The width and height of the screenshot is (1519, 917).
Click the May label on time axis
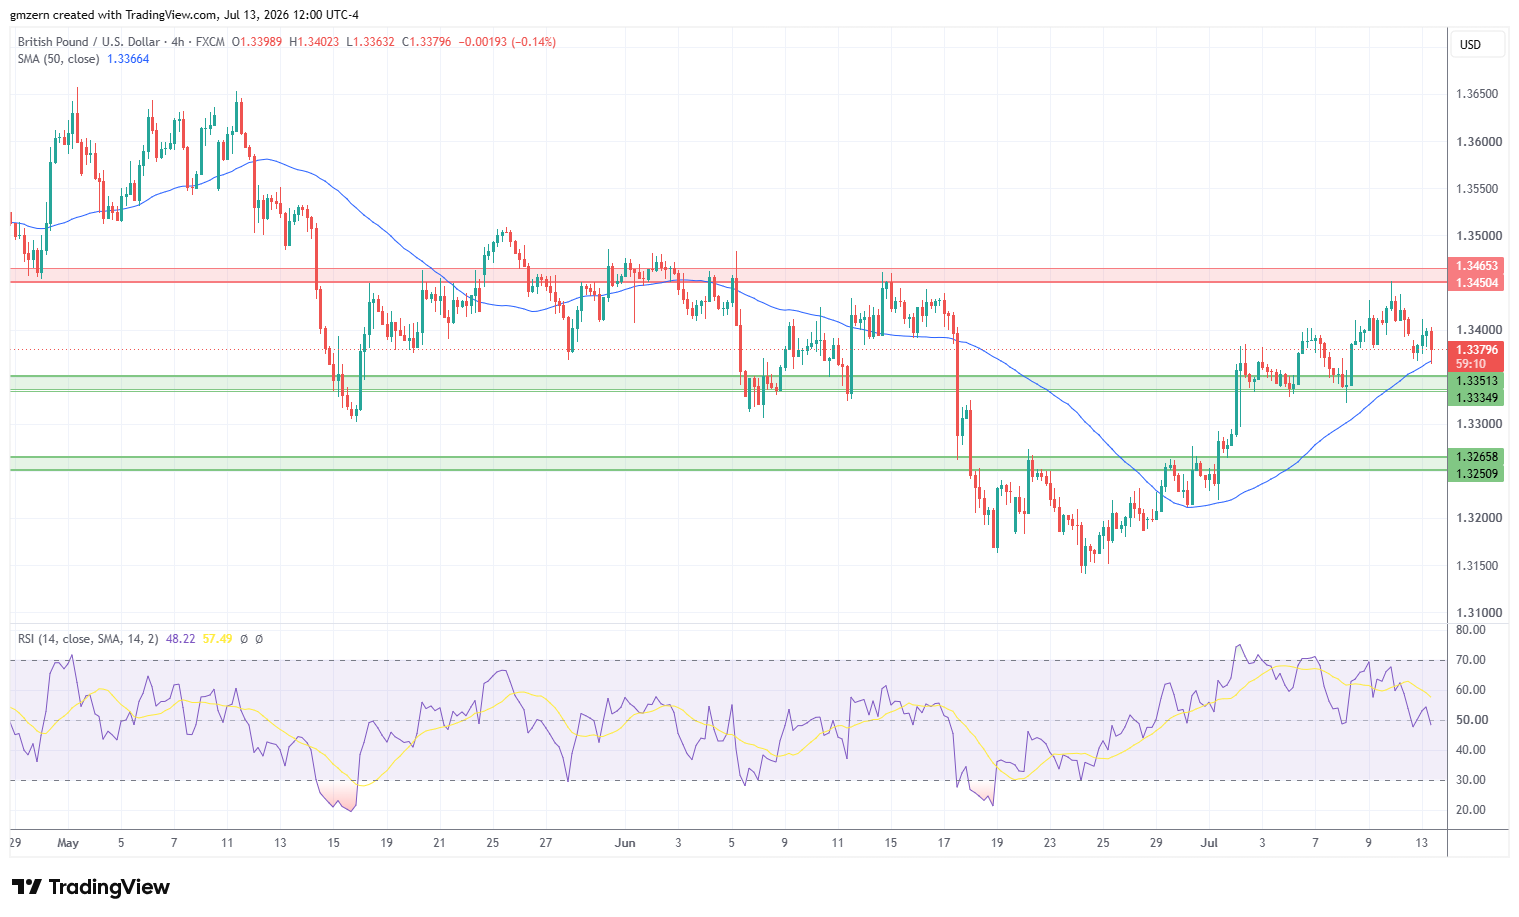click(x=68, y=843)
